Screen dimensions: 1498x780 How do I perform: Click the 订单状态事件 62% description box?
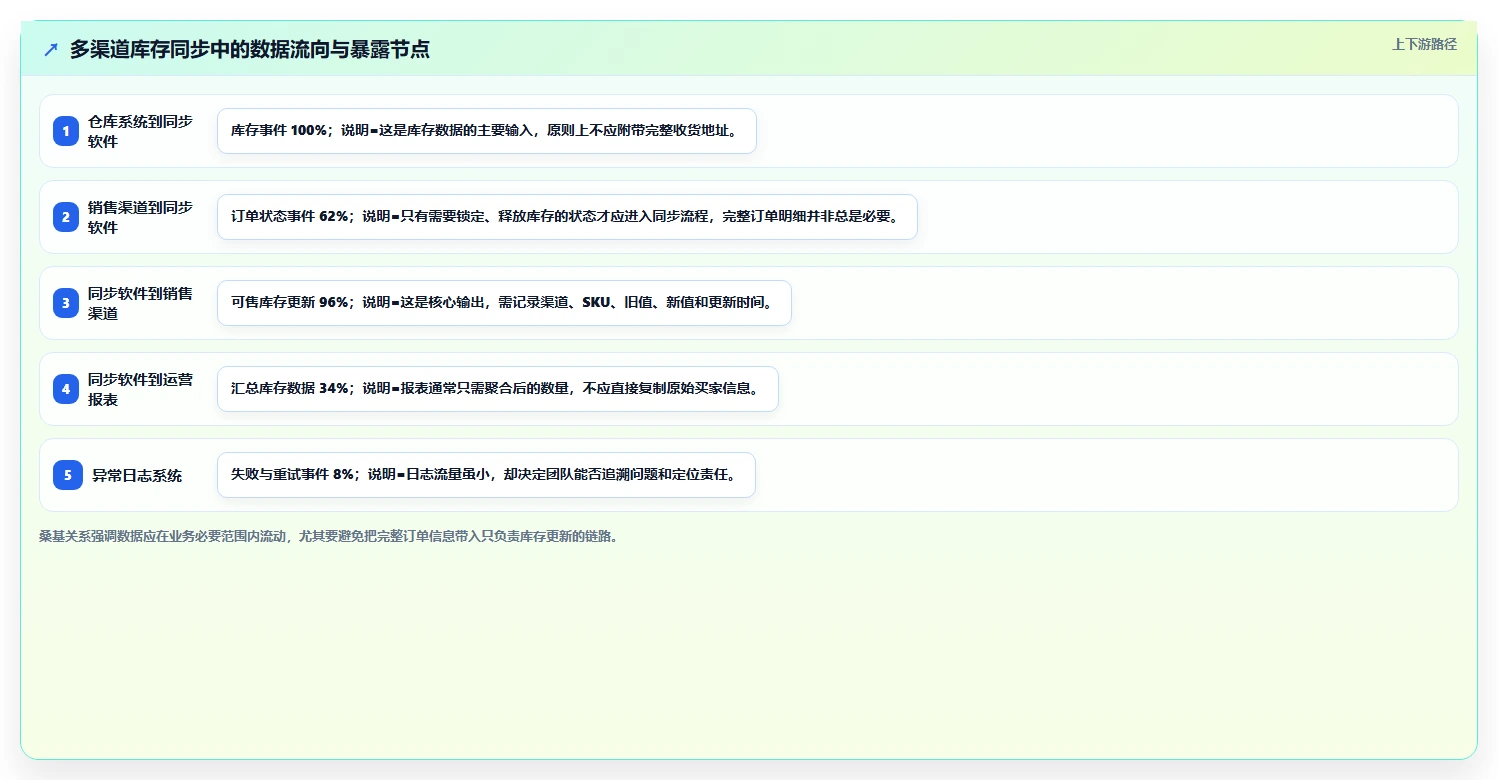(567, 217)
